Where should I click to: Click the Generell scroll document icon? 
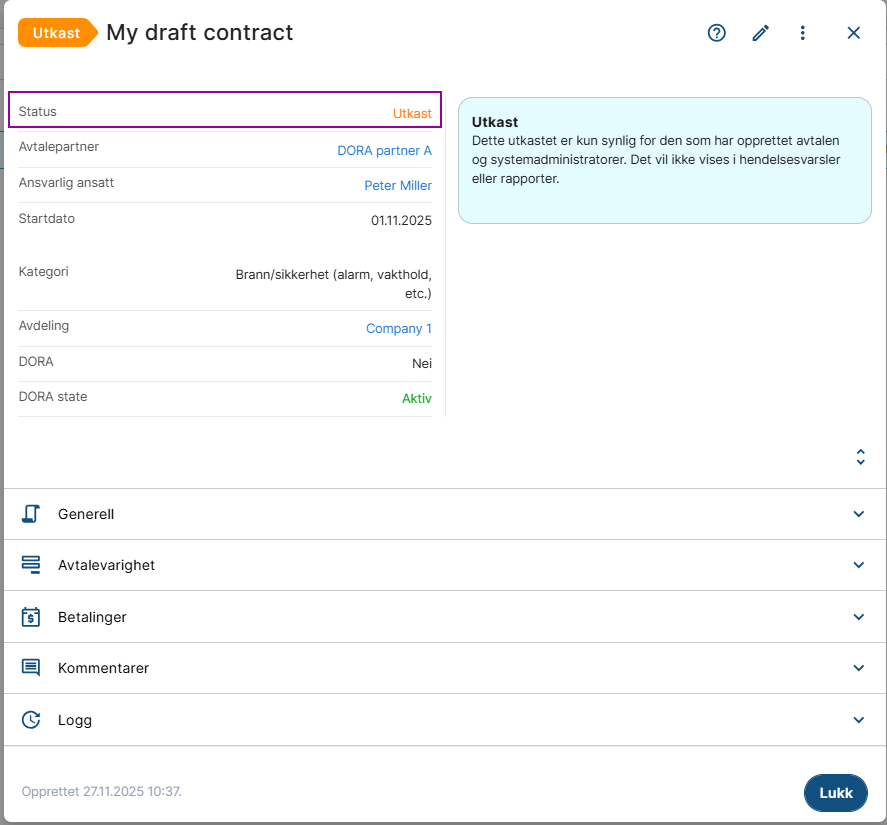click(31, 514)
